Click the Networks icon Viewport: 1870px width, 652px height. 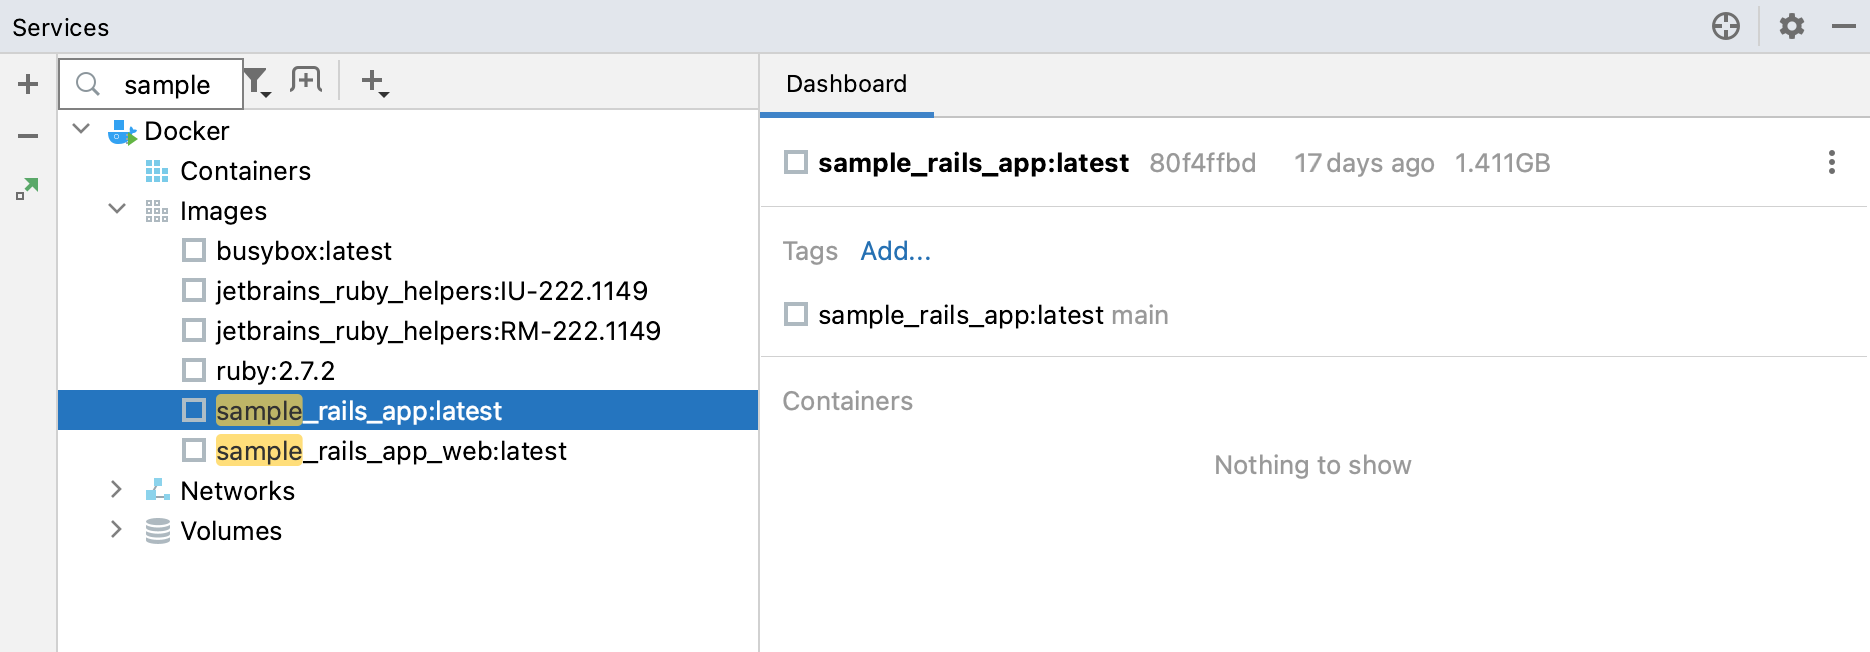(x=156, y=490)
